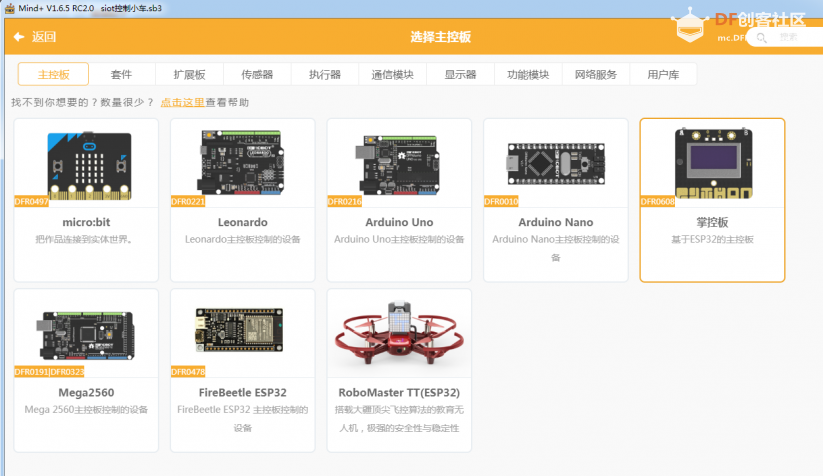Select the 主控板 tab
The width and height of the screenshot is (823, 476).
53,75
